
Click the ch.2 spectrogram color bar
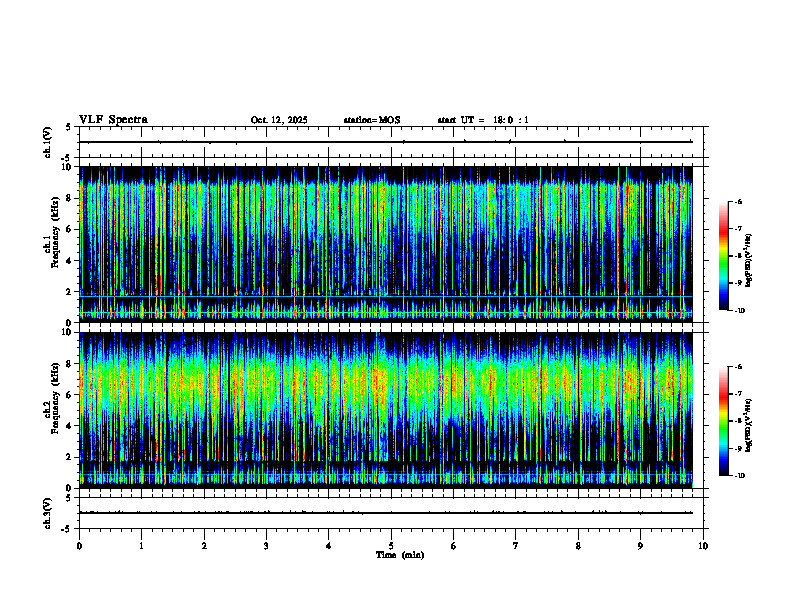(723, 421)
